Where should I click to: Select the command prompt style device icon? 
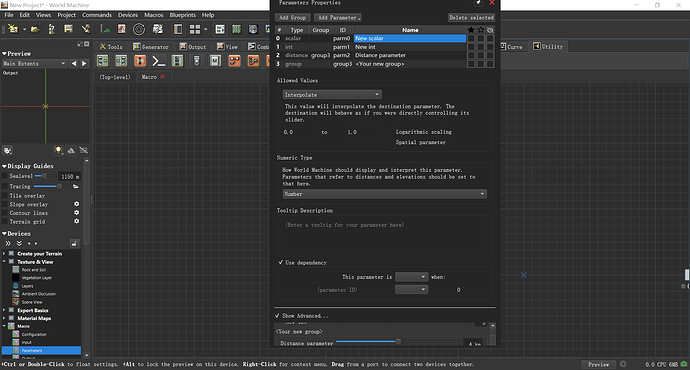click(x=158, y=61)
